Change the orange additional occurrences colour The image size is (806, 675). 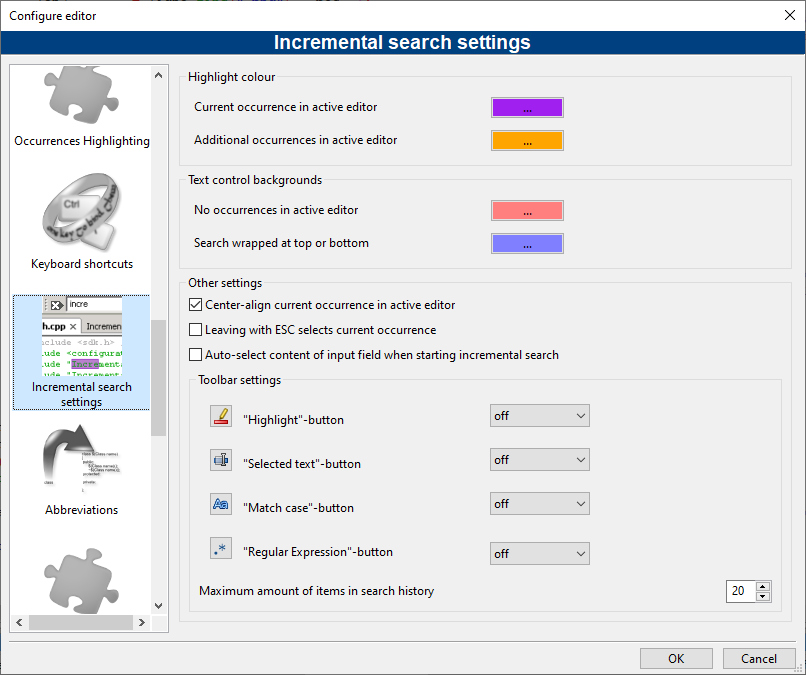(x=527, y=141)
